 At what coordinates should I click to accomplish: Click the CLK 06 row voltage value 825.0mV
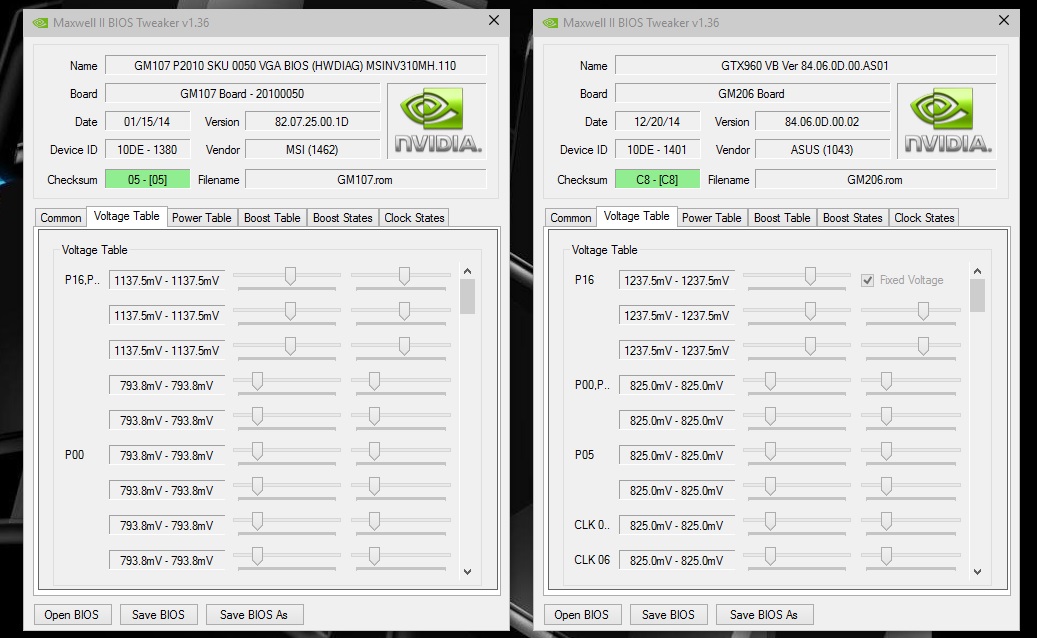point(677,561)
